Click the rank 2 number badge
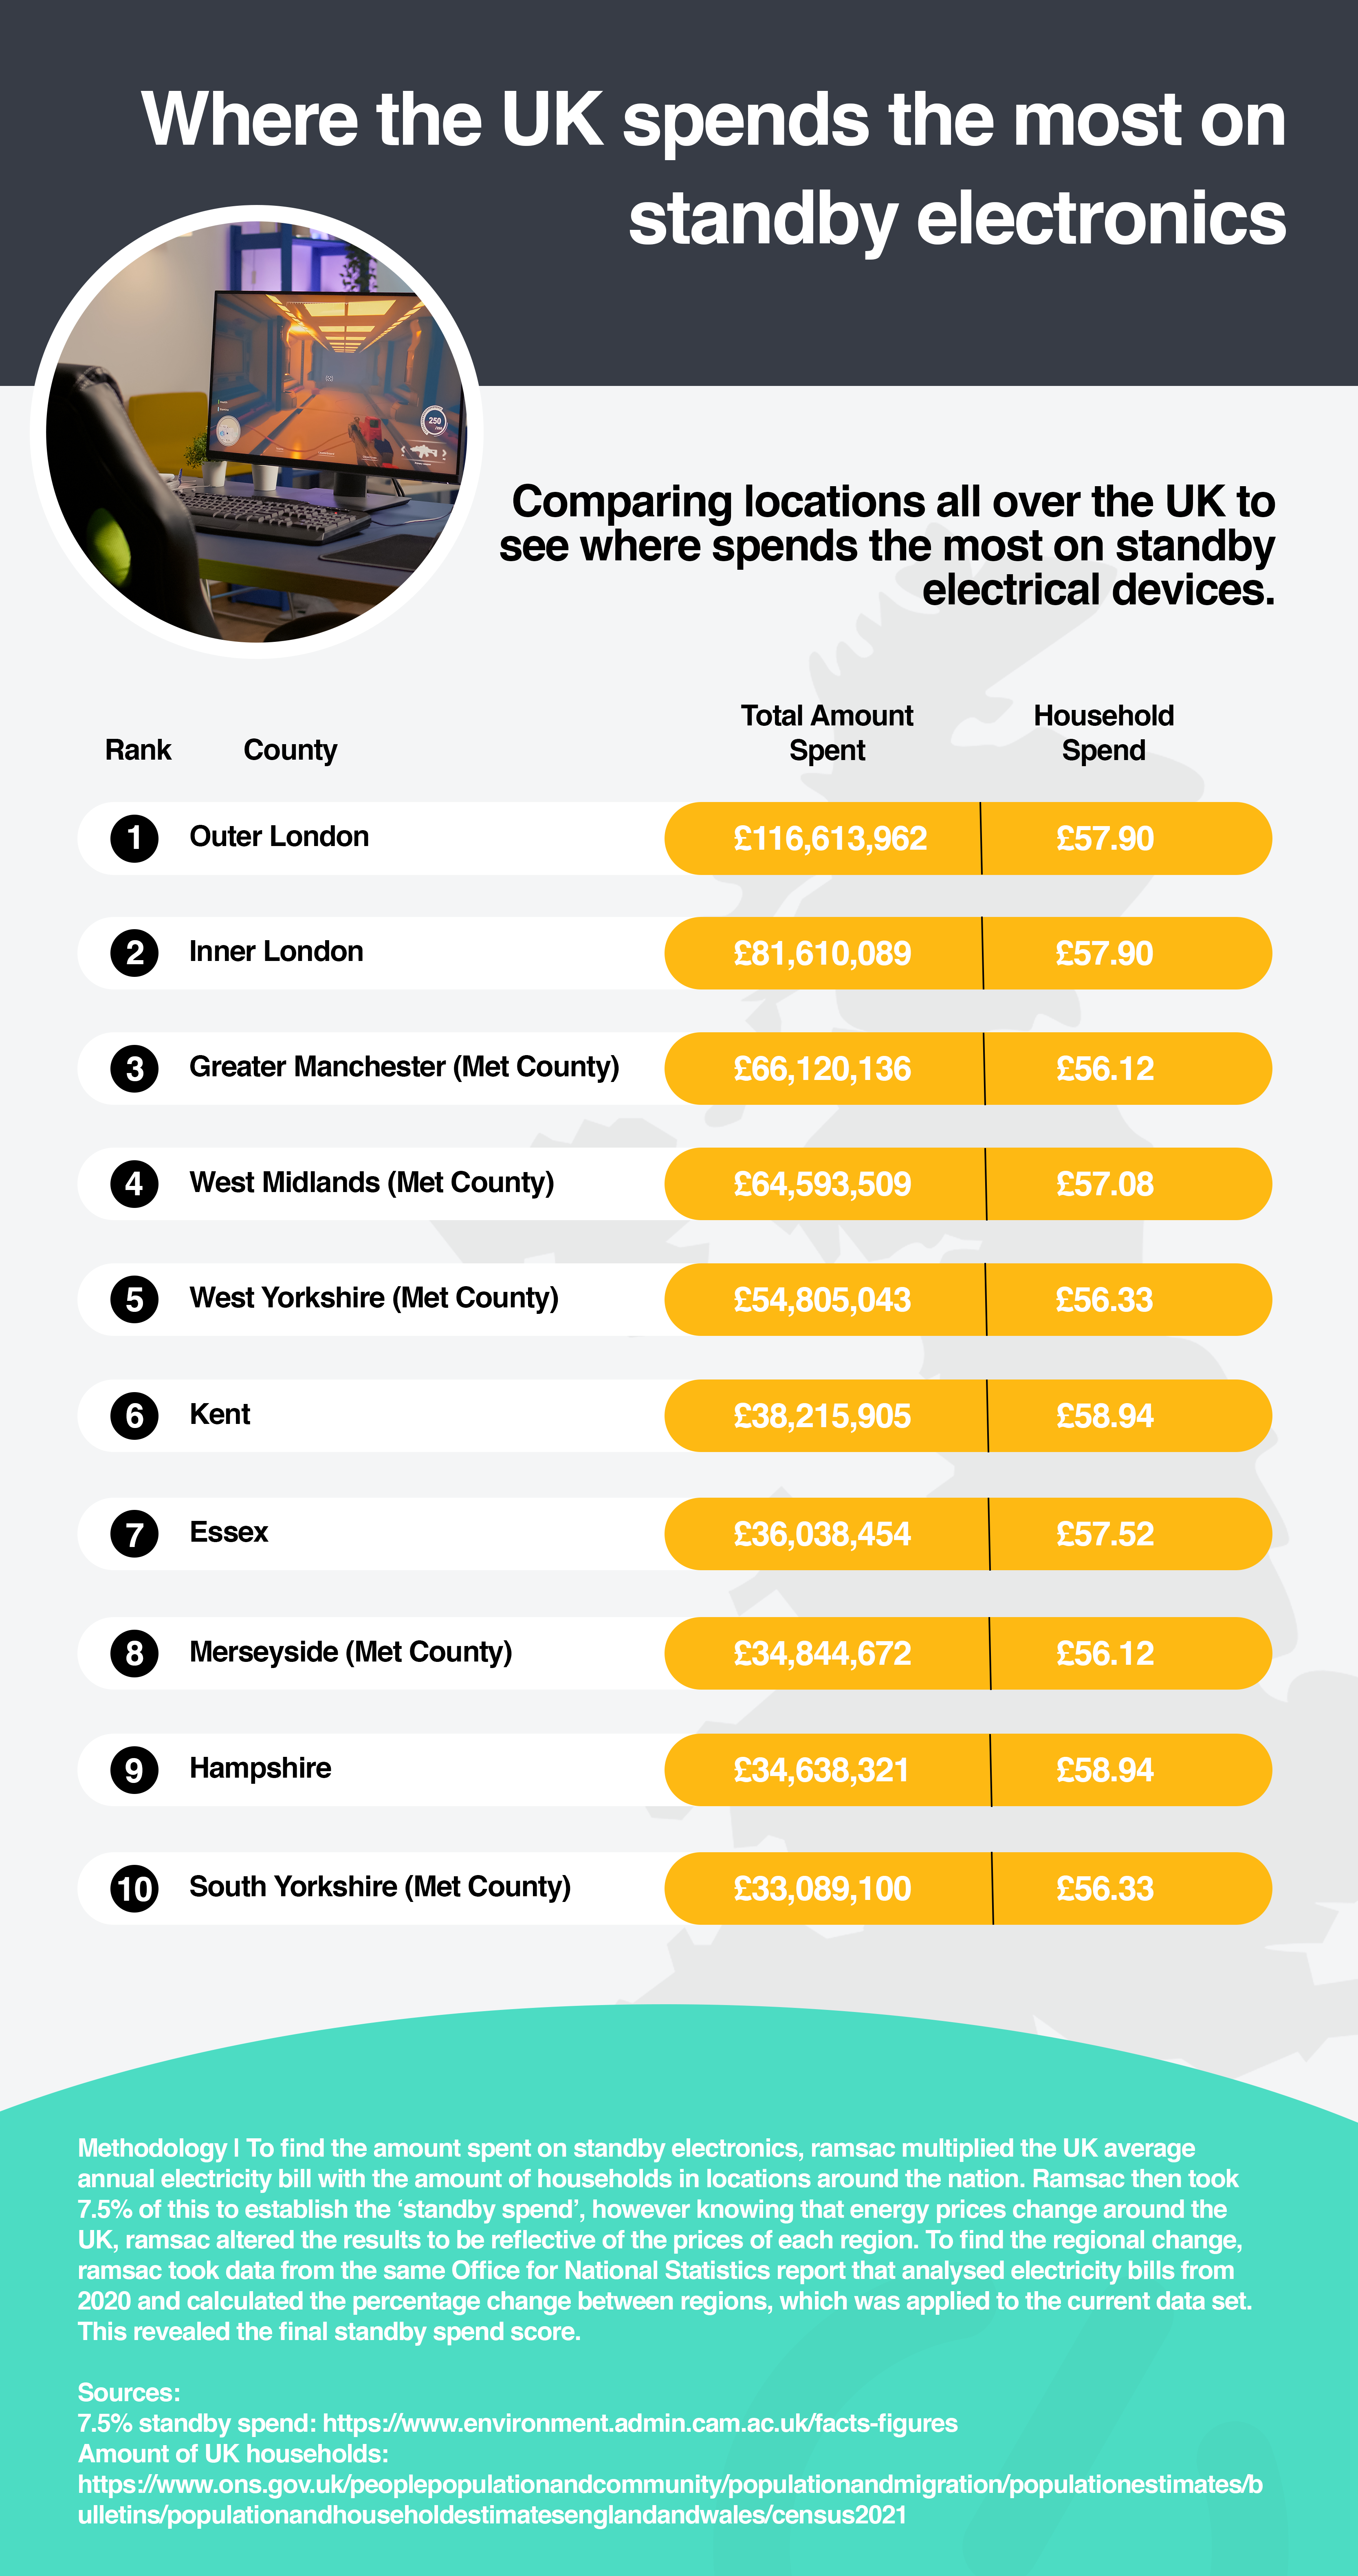This screenshot has width=1358, height=2576. pyautogui.click(x=134, y=953)
